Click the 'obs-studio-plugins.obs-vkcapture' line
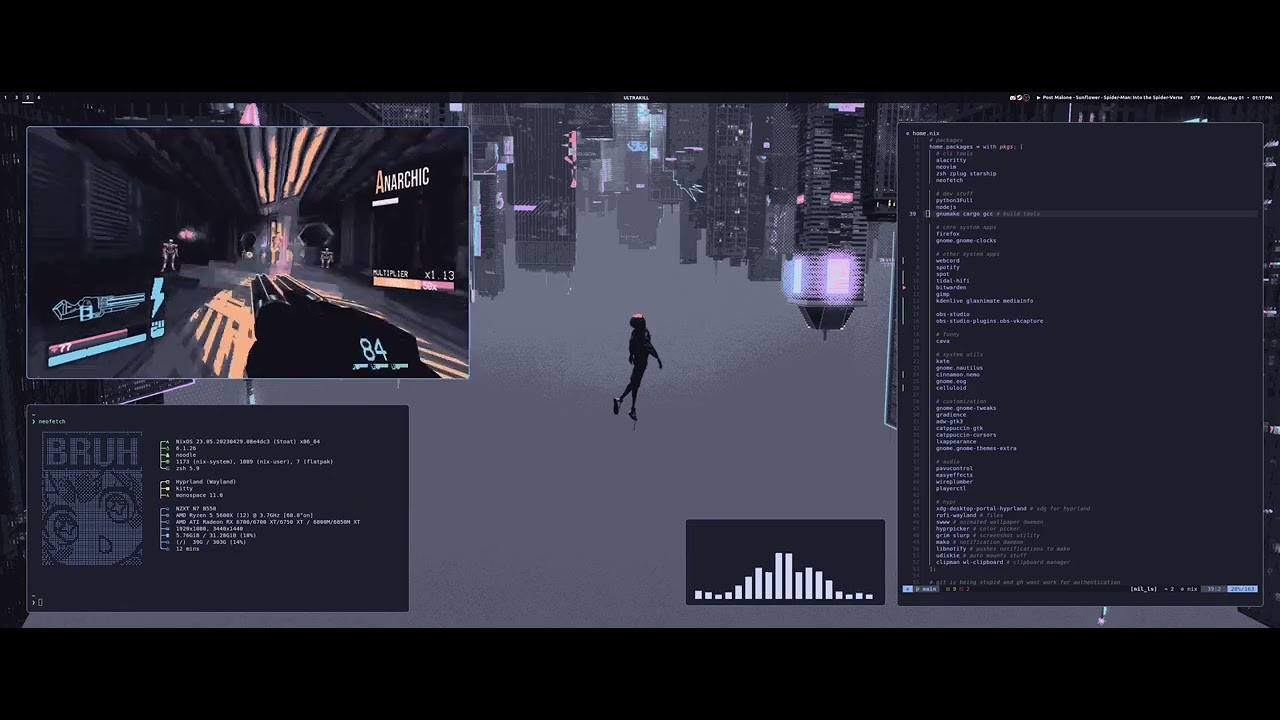Image resolution: width=1280 pixels, height=720 pixels. pos(989,321)
